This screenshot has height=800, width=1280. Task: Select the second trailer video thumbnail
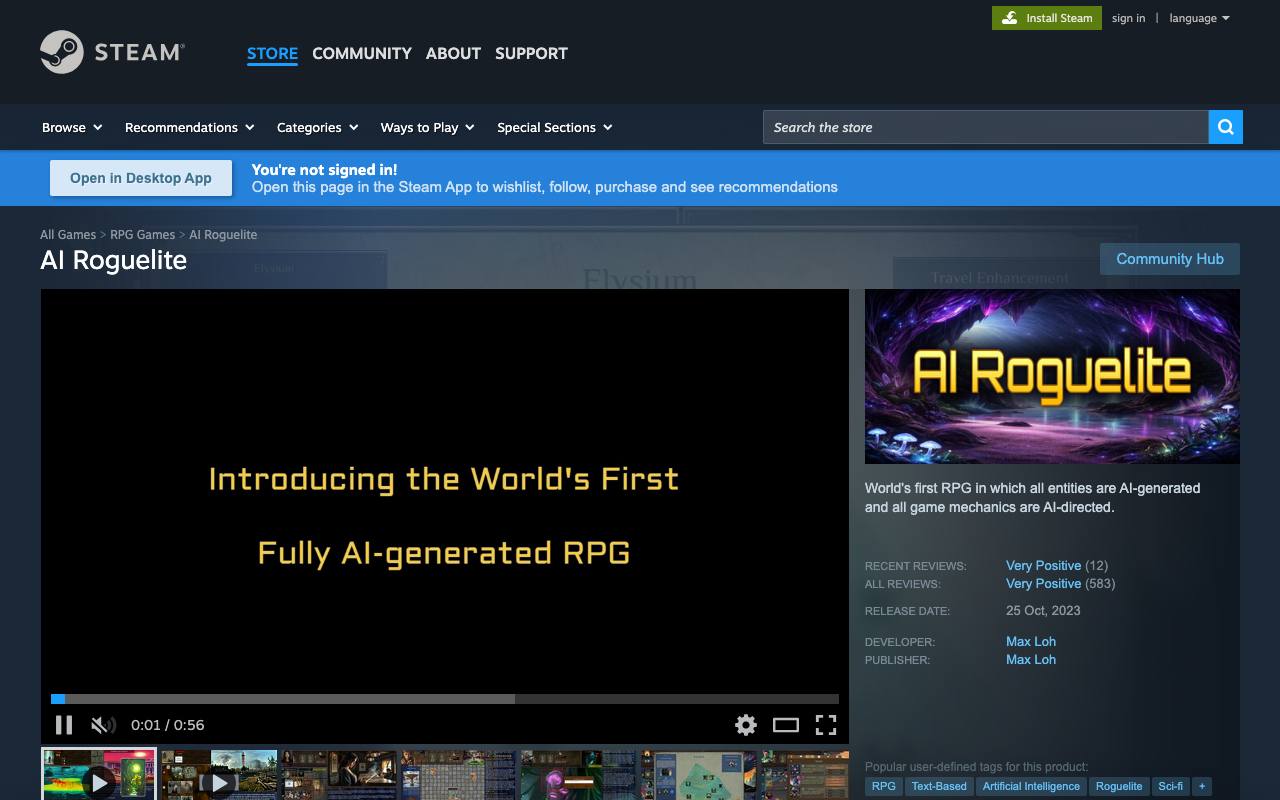(x=219, y=774)
